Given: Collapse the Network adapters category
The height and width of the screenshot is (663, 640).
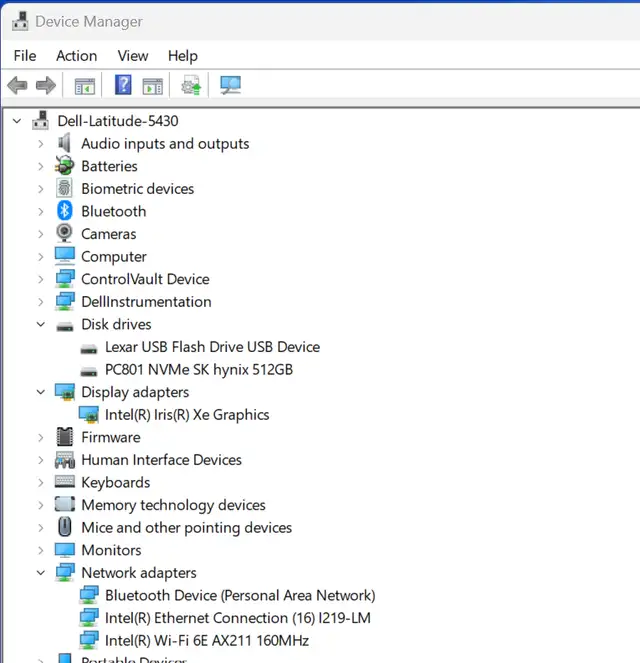Looking at the screenshot, I should [41, 573].
